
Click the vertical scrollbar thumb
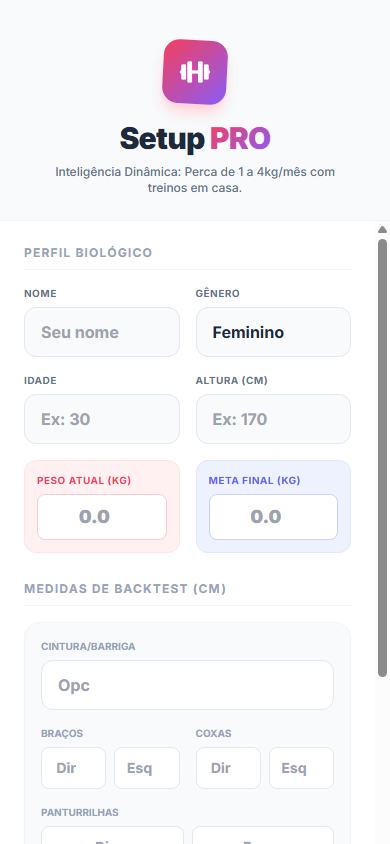(382, 458)
